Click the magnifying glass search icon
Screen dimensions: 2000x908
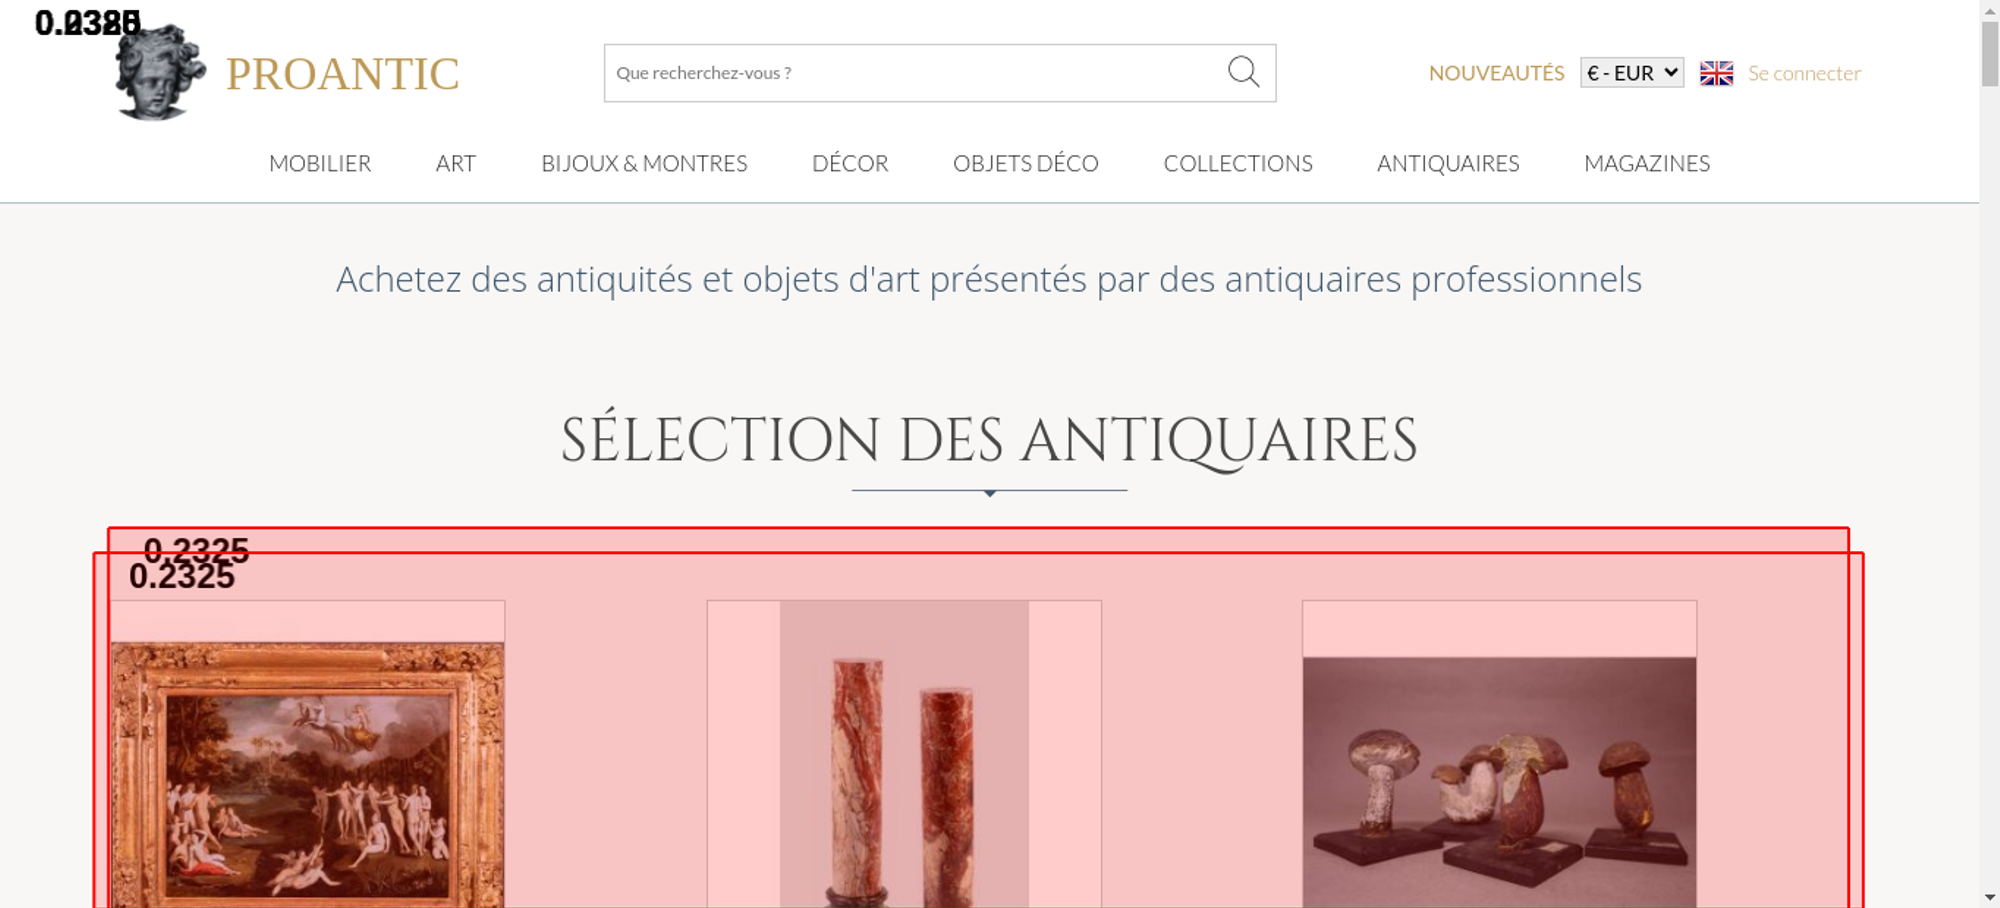coord(1243,72)
